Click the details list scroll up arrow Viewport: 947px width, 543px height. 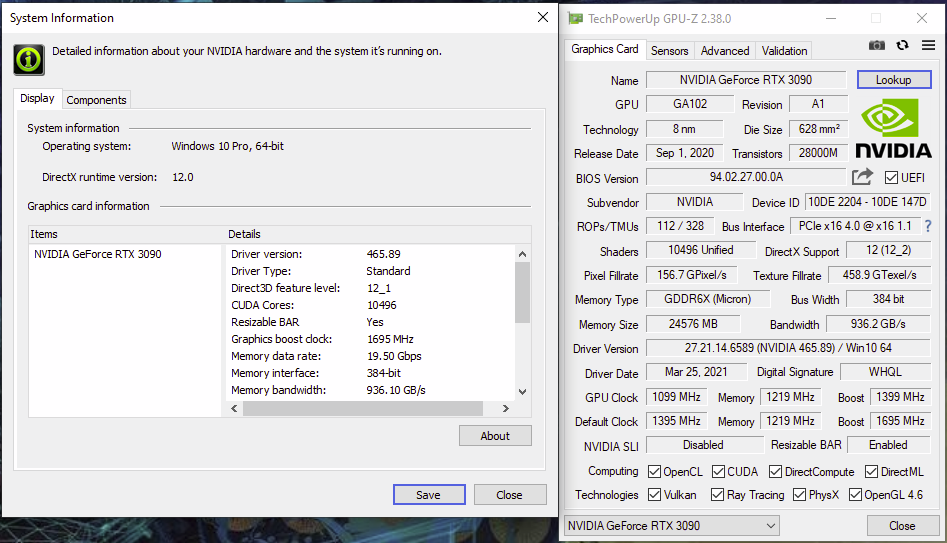tap(522, 254)
